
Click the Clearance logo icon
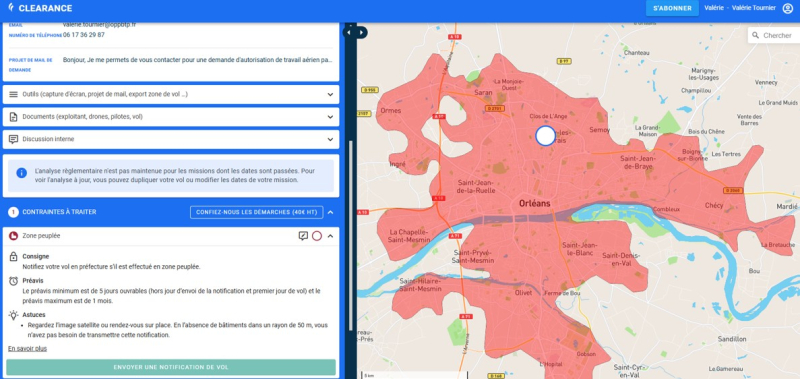[x=11, y=8]
